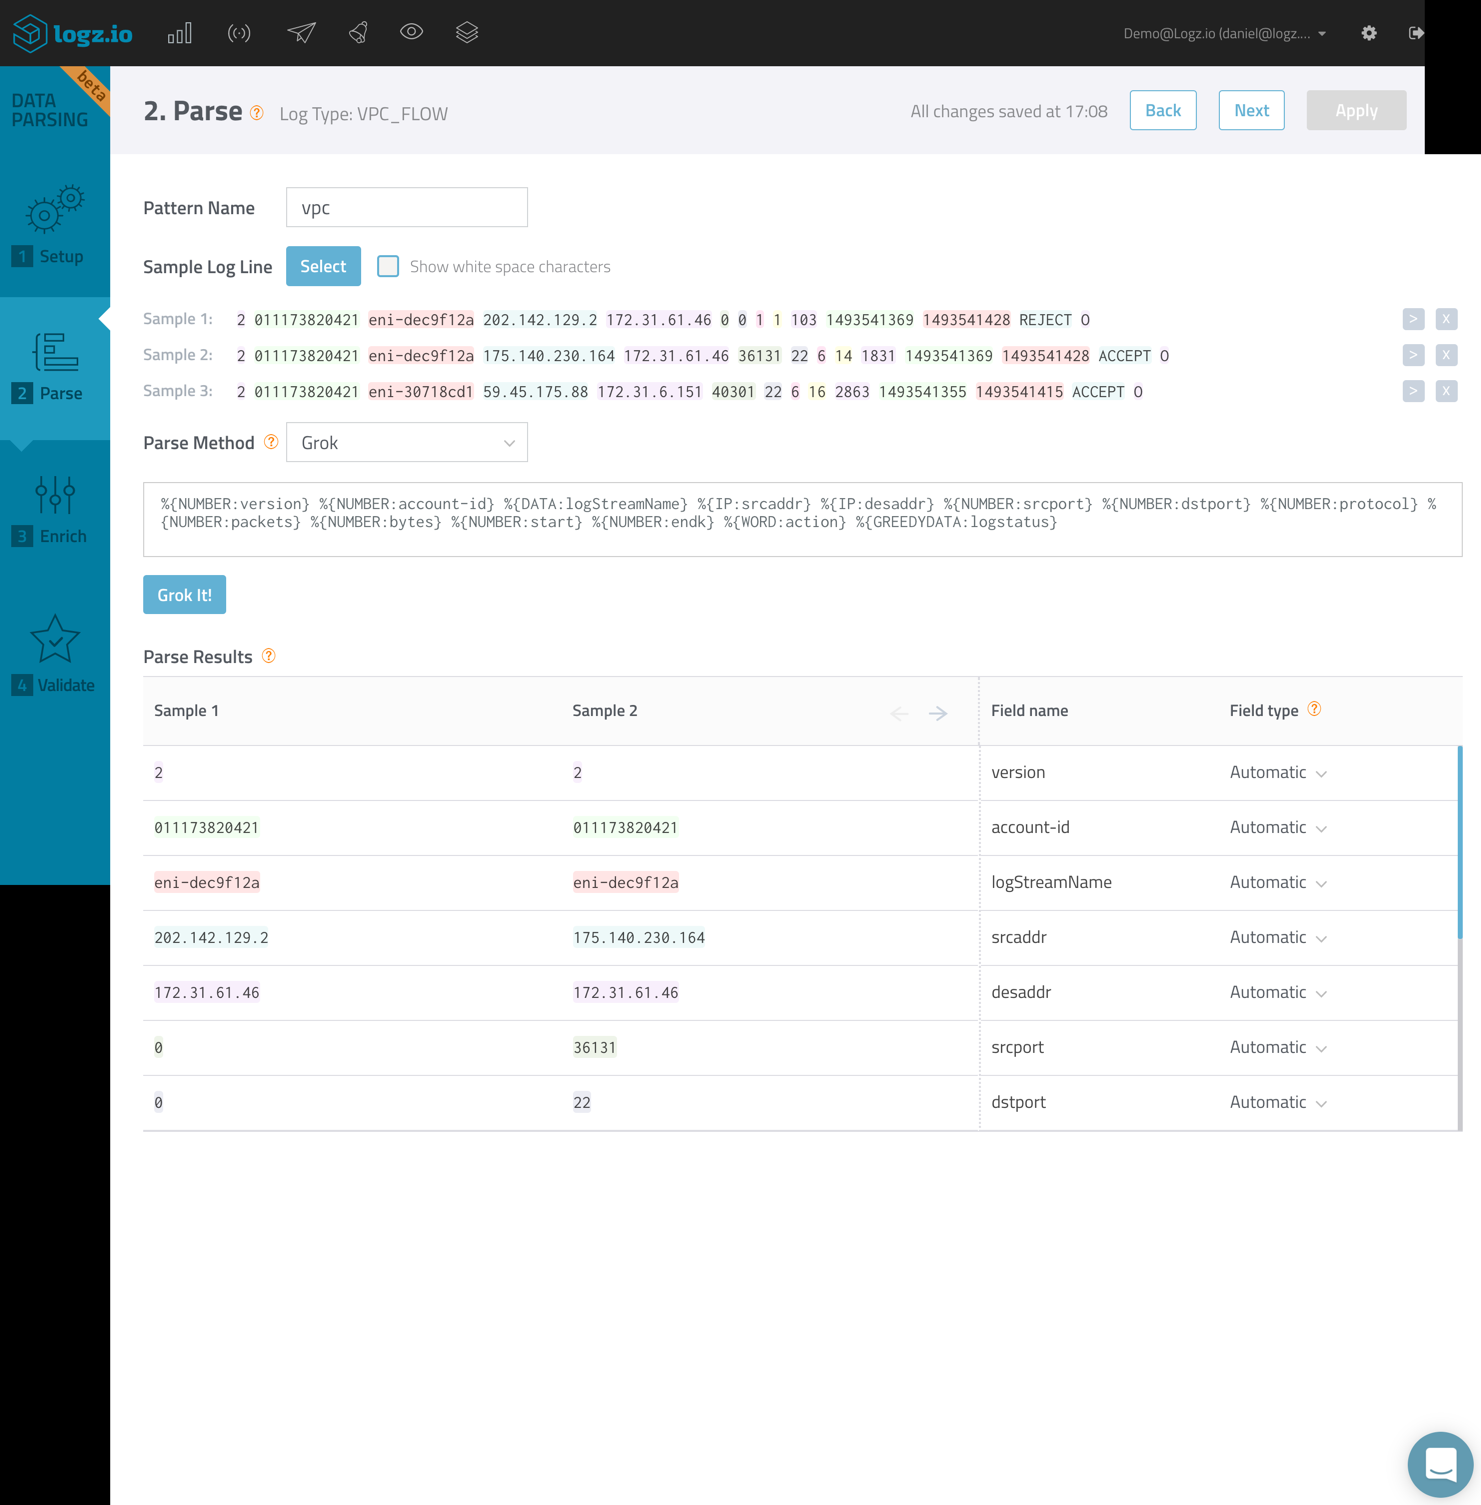Show next samples with right arrow

(938, 713)
